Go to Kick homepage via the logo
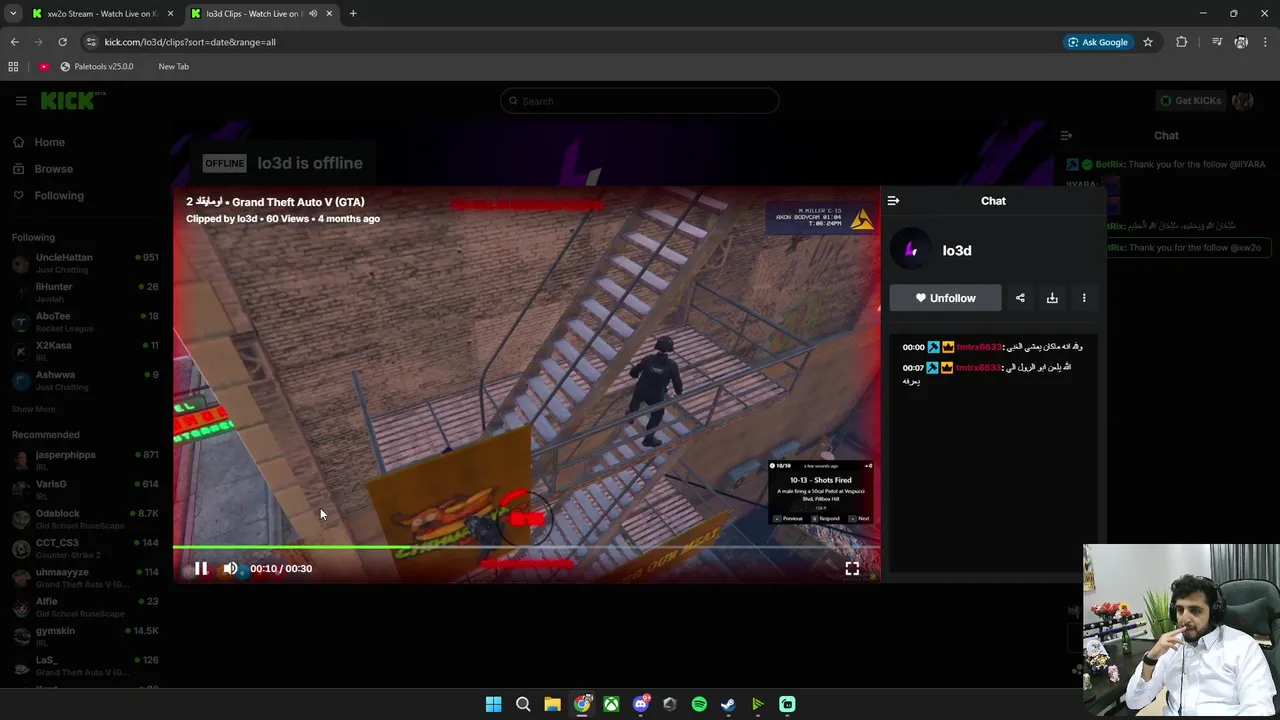Viewport: 1280px width, 720px height. [x=71, y=100]
